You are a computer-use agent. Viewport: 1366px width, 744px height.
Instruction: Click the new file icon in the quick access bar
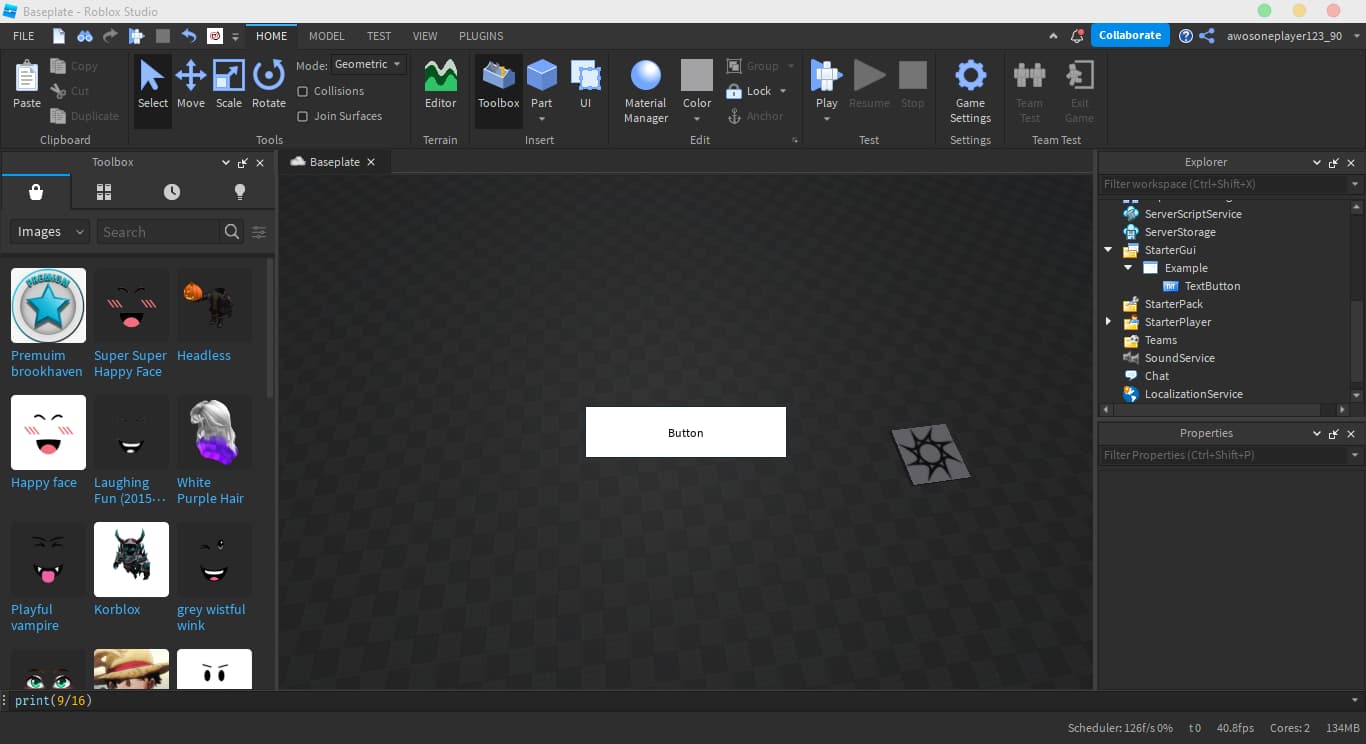tap(59, 36)
